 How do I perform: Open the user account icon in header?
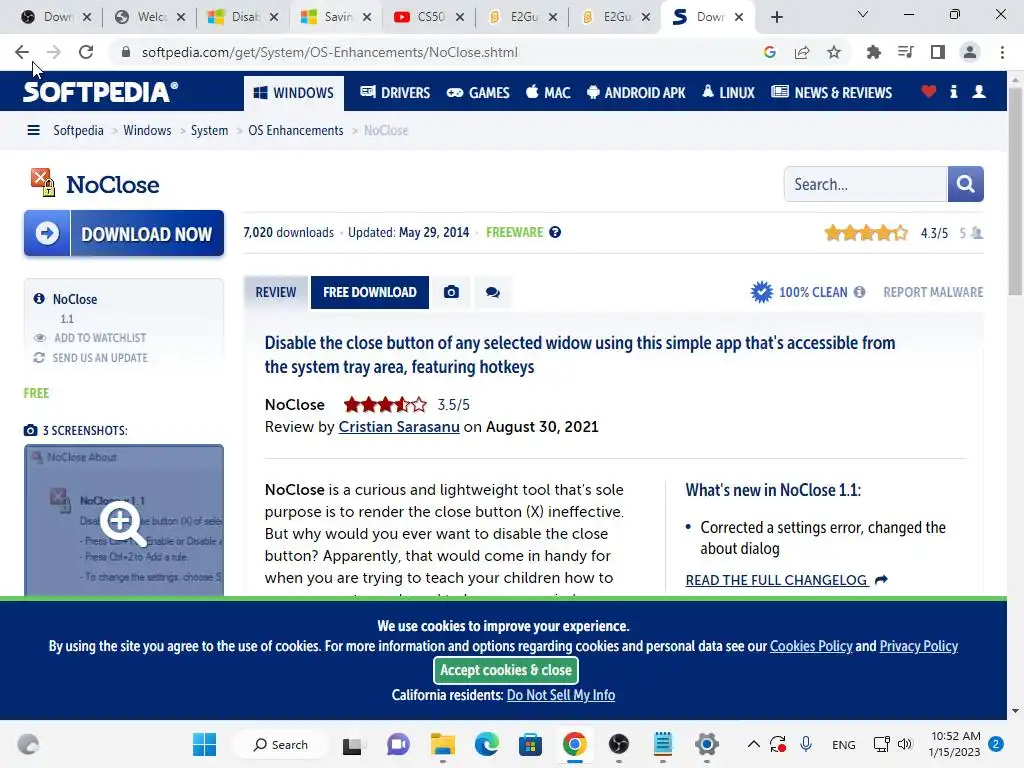pyautogui.click(x=978, y=91)
